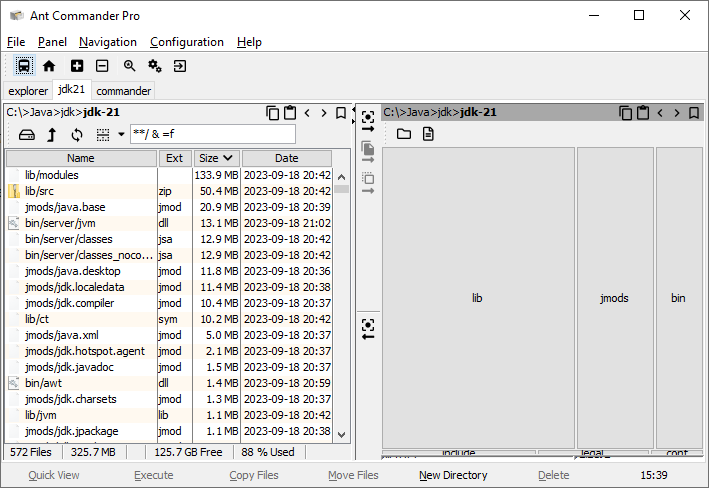Image resolution: width=709 pixels, height=488 pixels.
Task: Switch to the jdk21 tab
Action: point(71,90)
